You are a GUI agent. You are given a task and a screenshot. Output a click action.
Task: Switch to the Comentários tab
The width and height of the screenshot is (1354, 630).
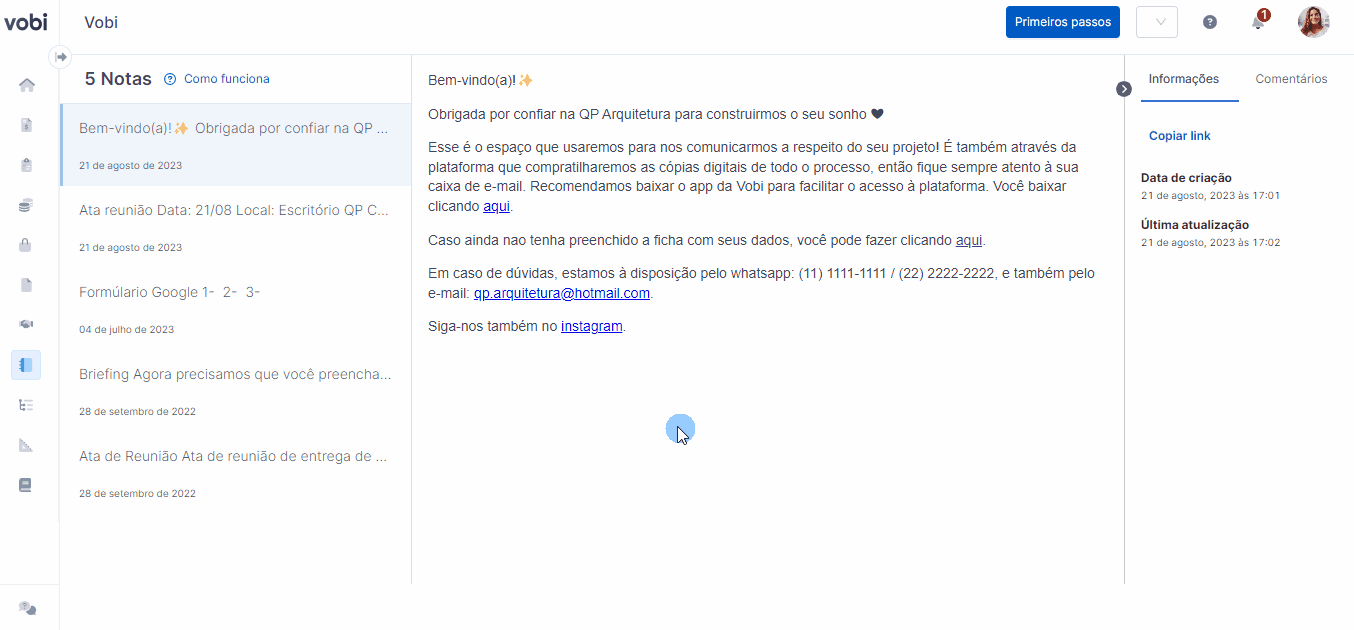click(x=1291, y=79)
